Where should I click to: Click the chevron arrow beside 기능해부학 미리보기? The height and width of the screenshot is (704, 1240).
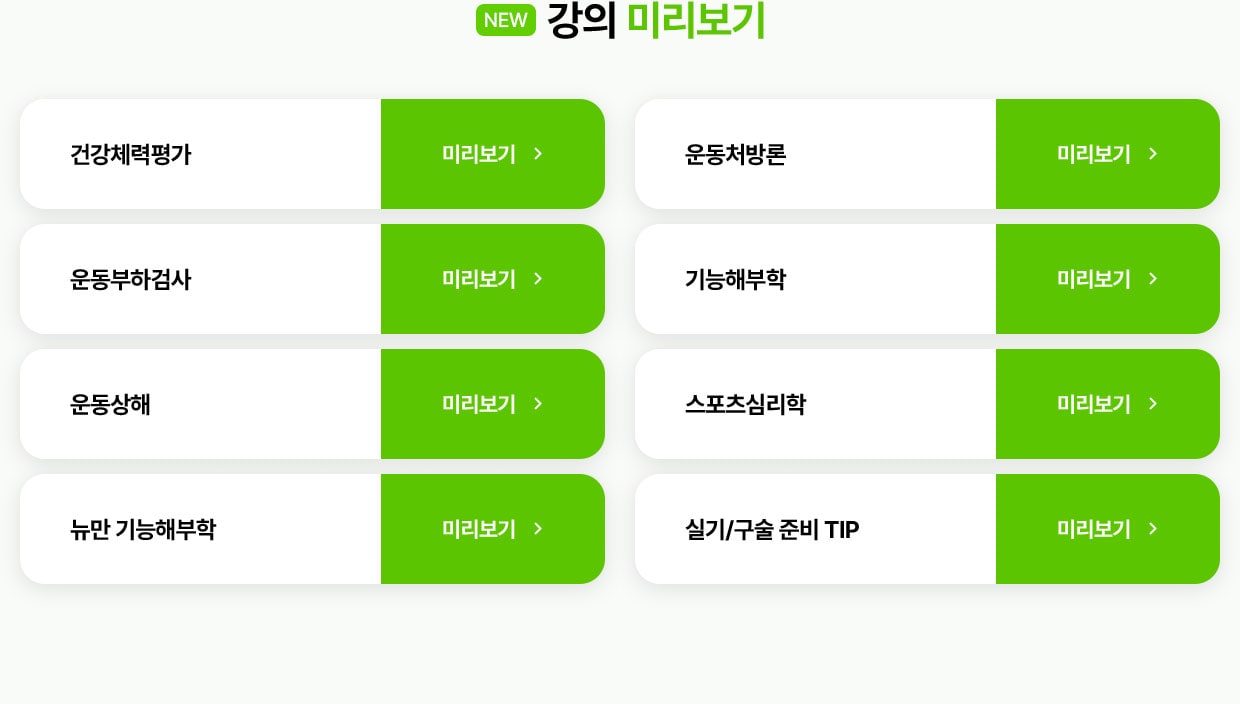1152,279
